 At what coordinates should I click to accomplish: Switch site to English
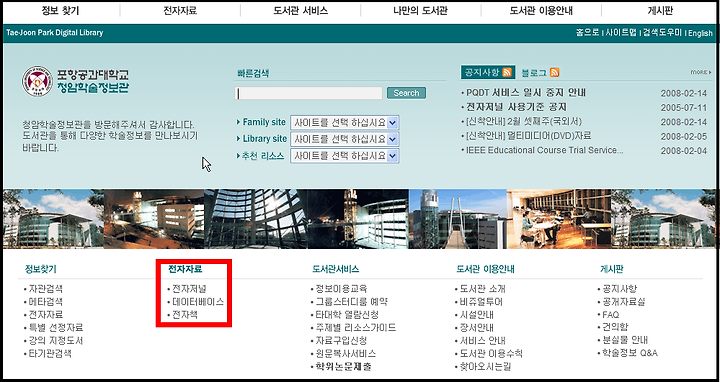[x=700, y=33]
